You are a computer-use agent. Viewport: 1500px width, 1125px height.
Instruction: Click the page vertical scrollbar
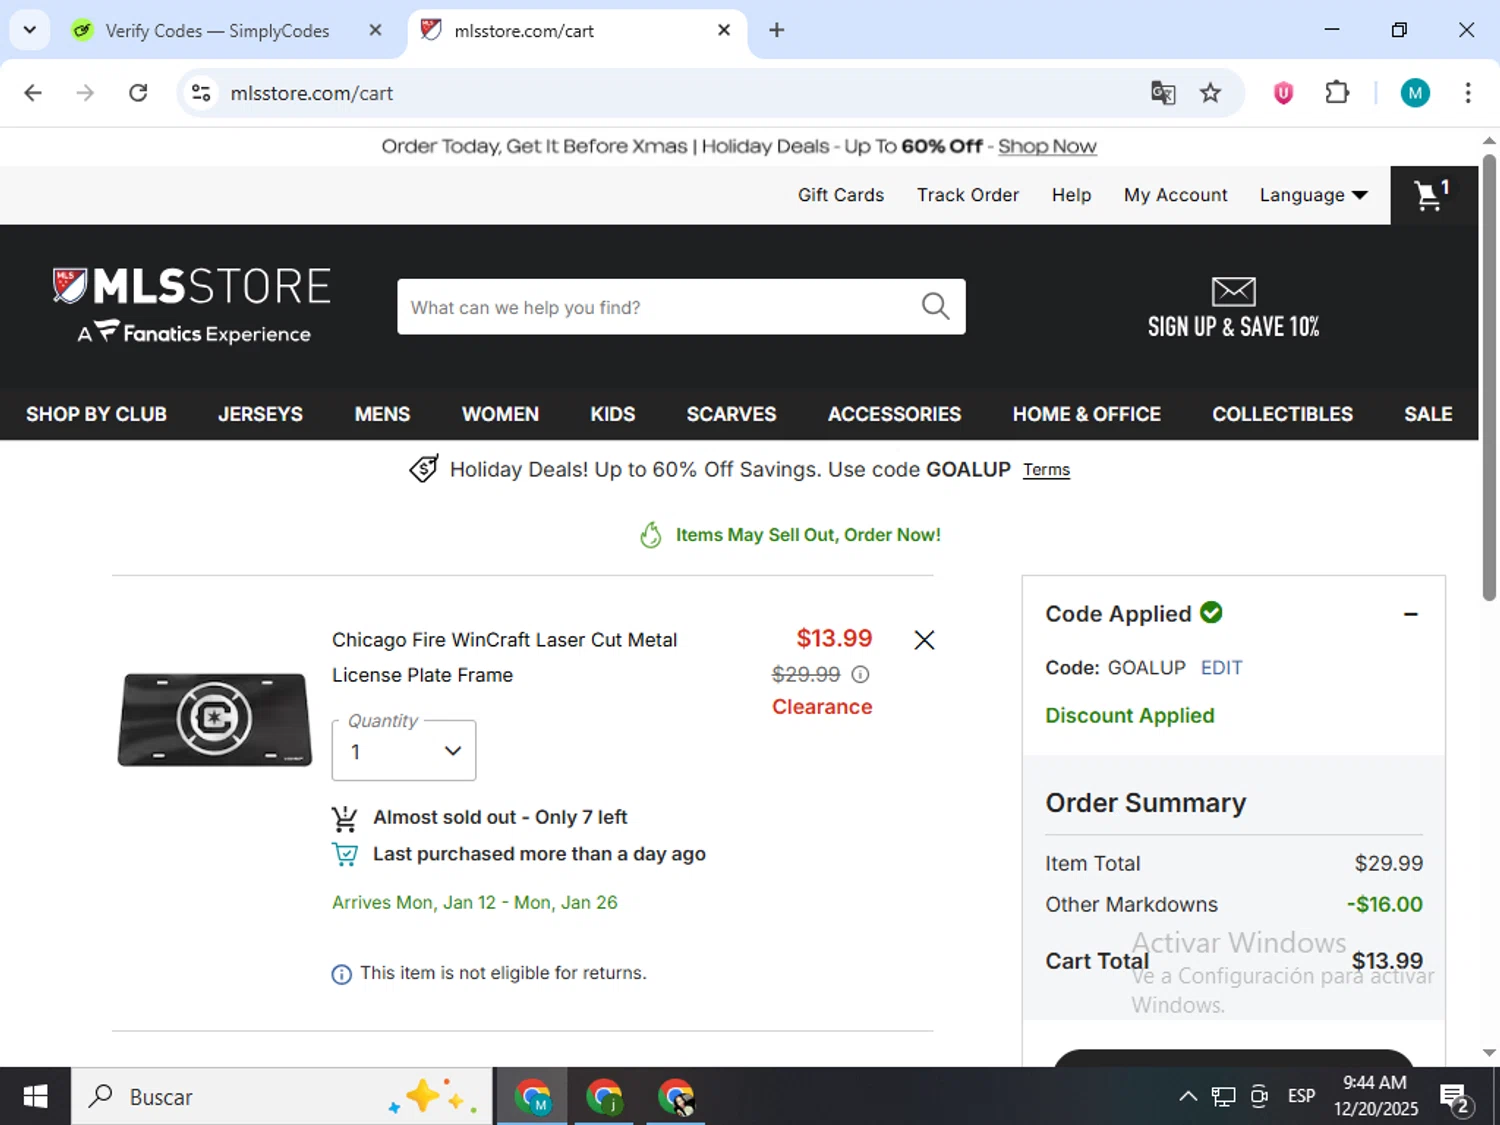[1489, 378]
